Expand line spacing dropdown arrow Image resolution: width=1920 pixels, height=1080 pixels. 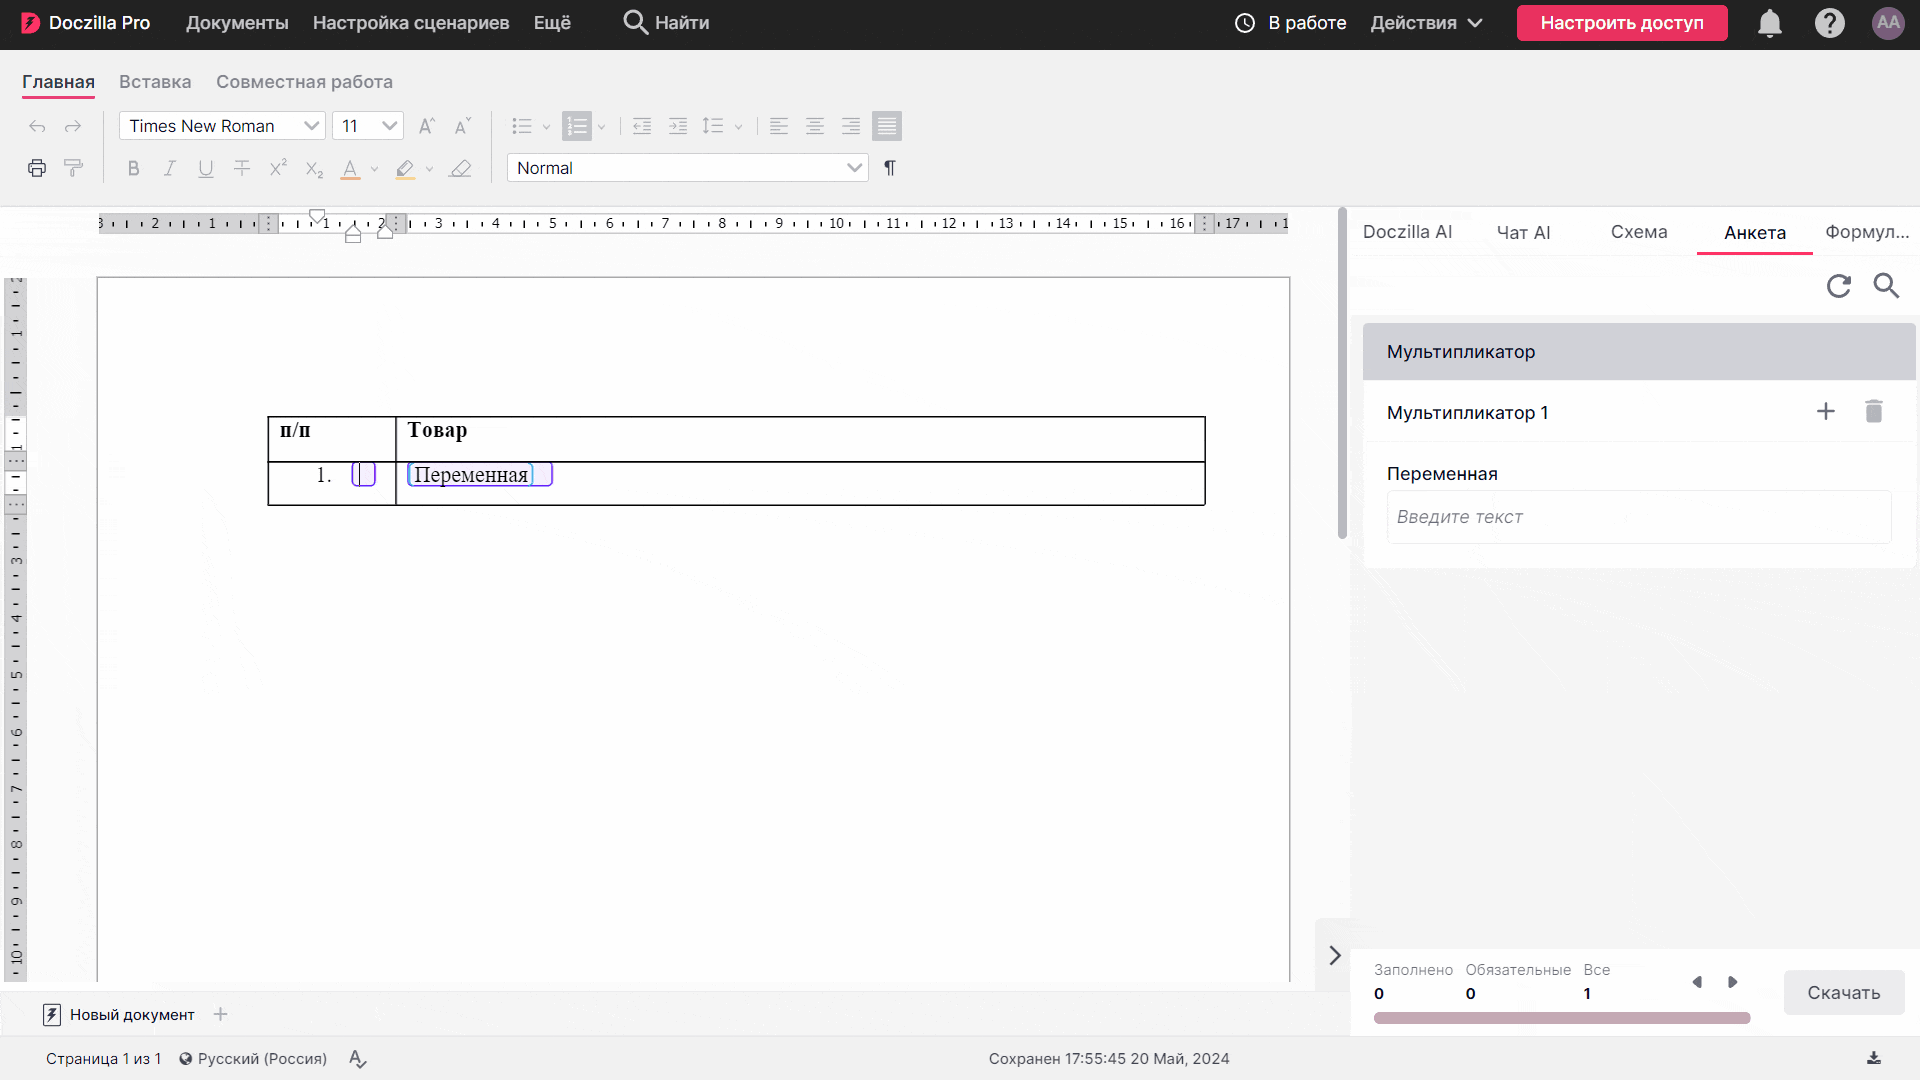738,127
